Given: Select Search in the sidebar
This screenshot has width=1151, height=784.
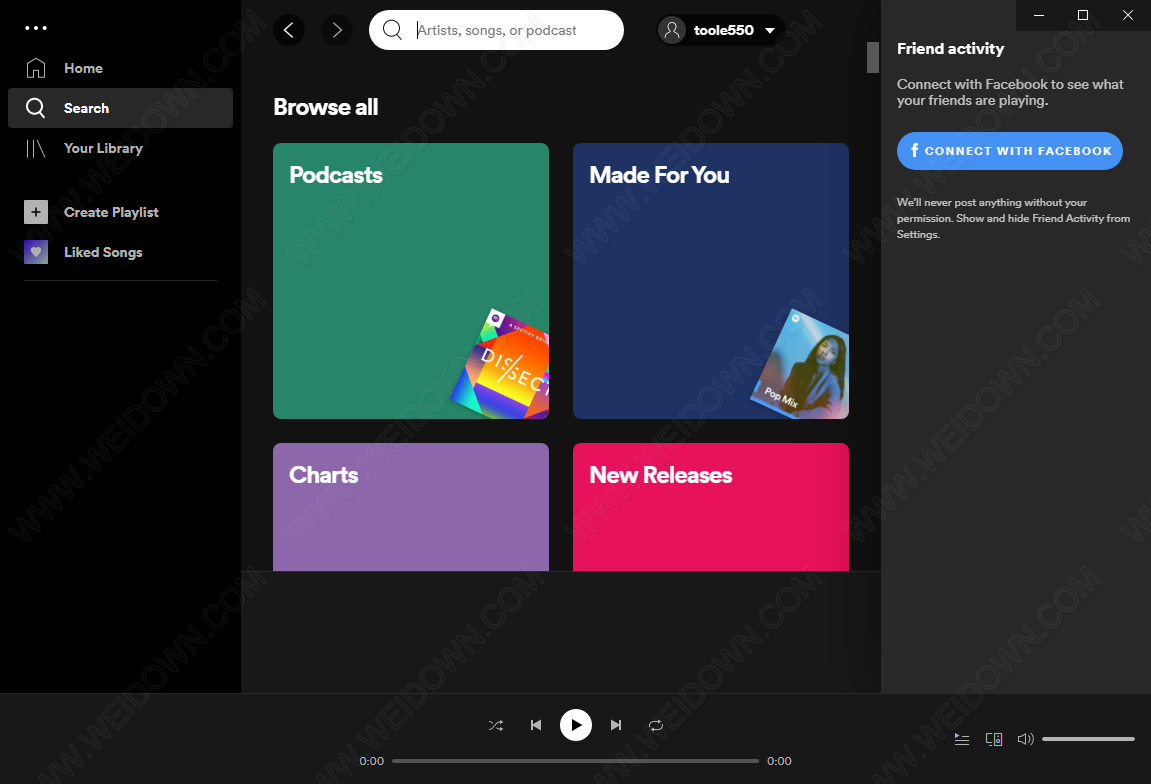Looking at the screenshot, I should [x=120, y=108].
